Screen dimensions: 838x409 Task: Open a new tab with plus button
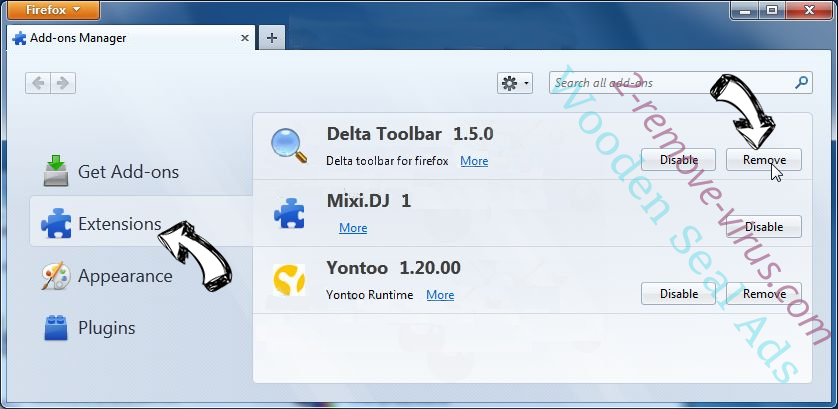(x=271, y=38)
